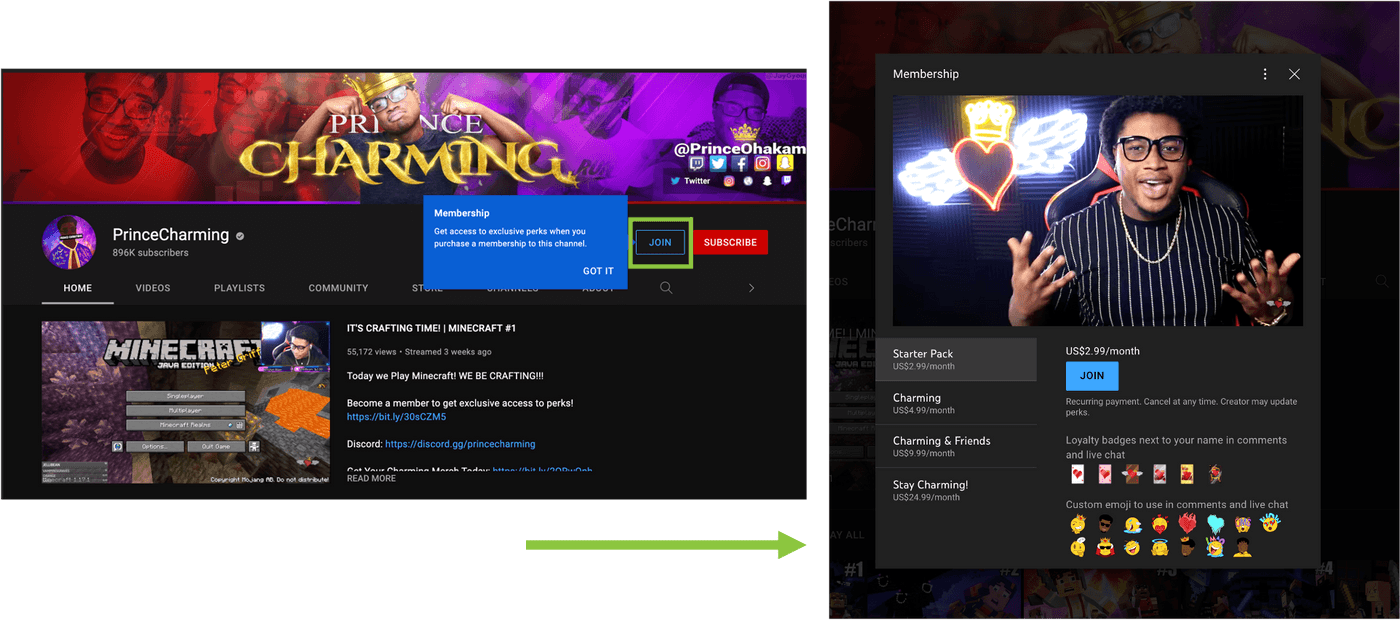Open the globe website icon in banner
This screenshot has width=1400, height=620.
[748, 181]
